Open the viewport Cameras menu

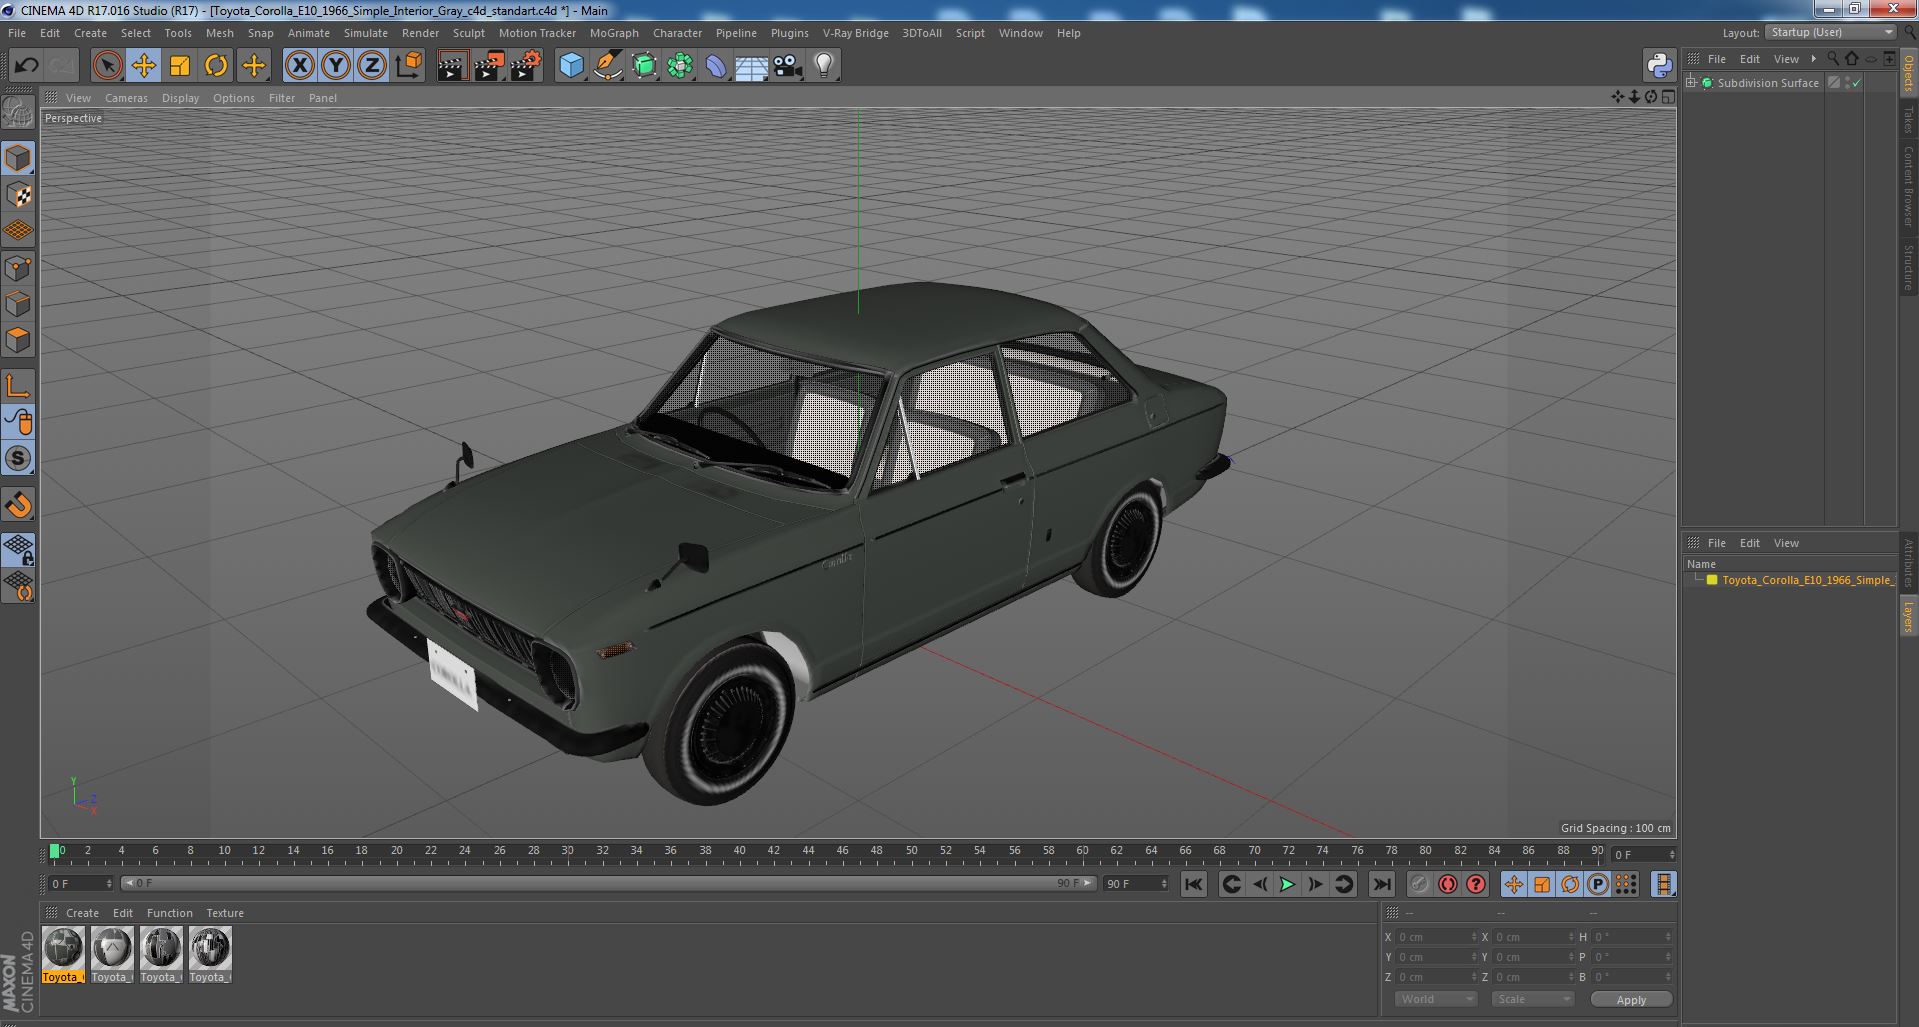126,98
